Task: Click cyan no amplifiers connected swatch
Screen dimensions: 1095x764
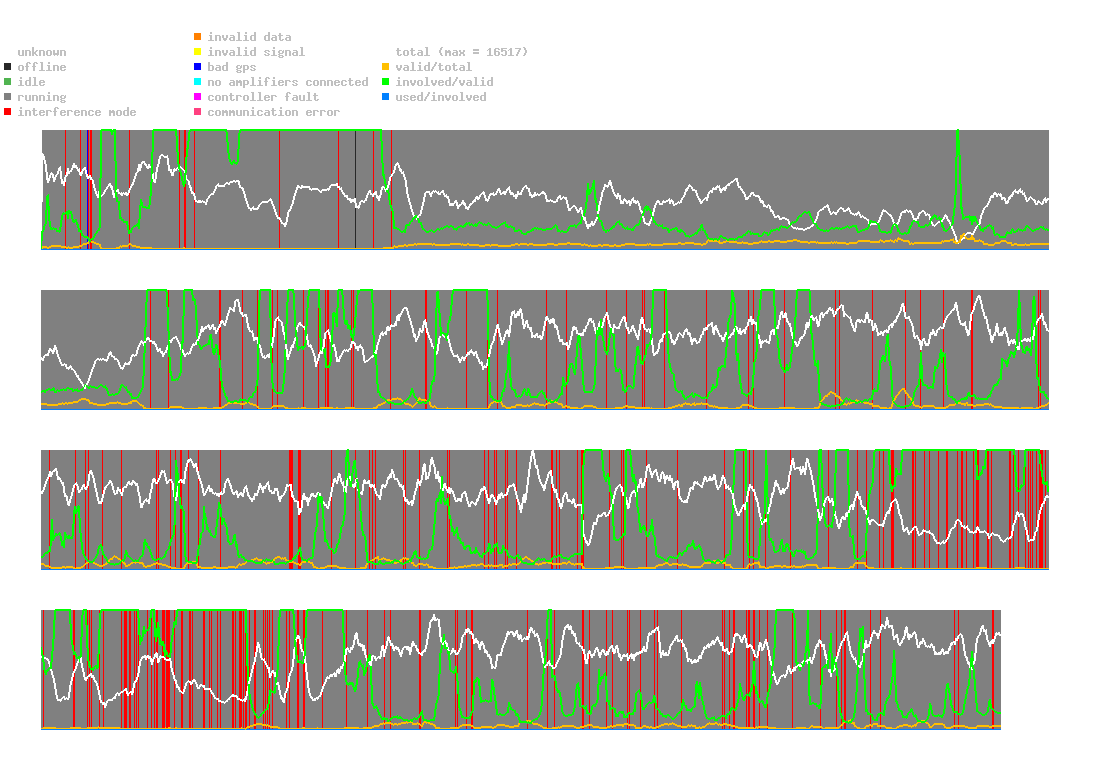Action: (x=198, y=82)
